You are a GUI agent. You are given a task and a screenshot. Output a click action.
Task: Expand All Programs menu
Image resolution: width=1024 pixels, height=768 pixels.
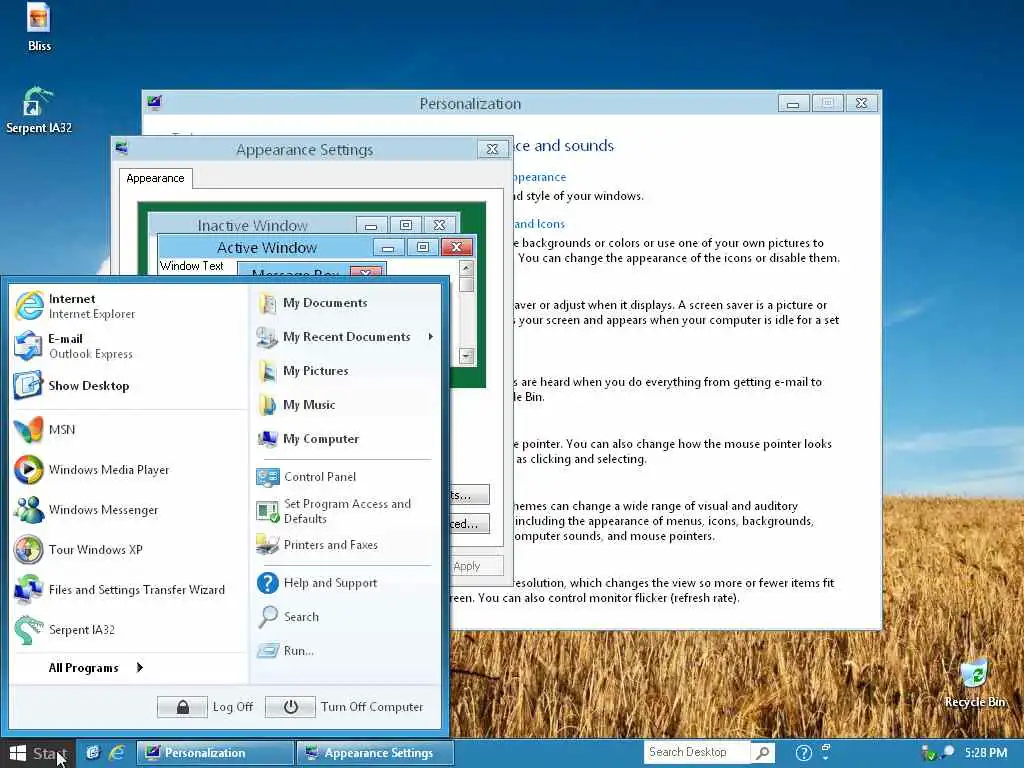[x=96, y=667]
